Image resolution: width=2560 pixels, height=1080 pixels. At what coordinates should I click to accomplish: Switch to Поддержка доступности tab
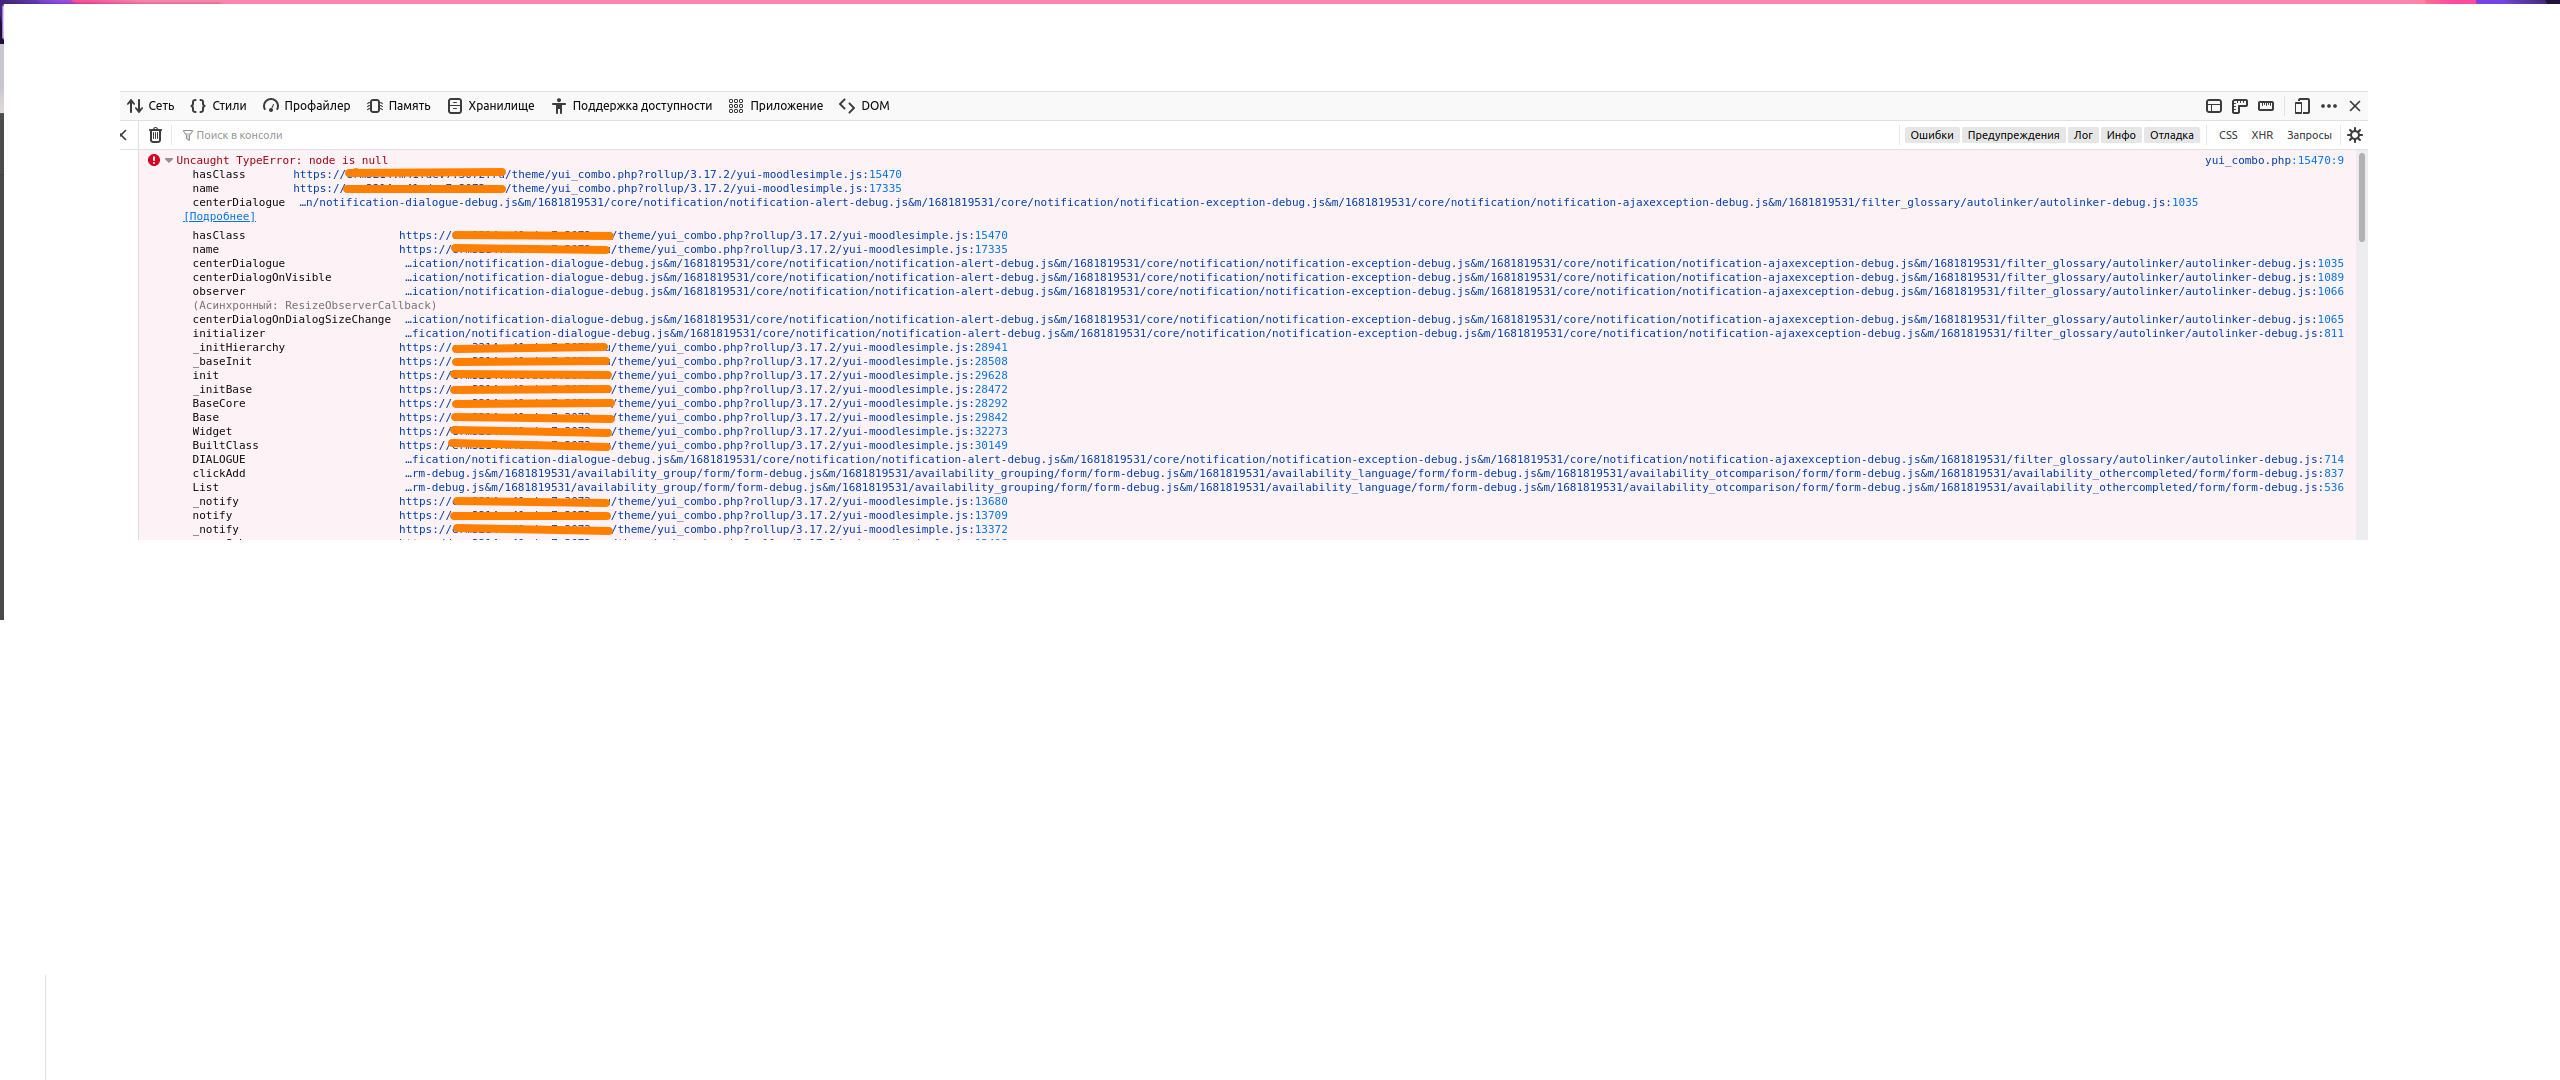pos(631,106)
